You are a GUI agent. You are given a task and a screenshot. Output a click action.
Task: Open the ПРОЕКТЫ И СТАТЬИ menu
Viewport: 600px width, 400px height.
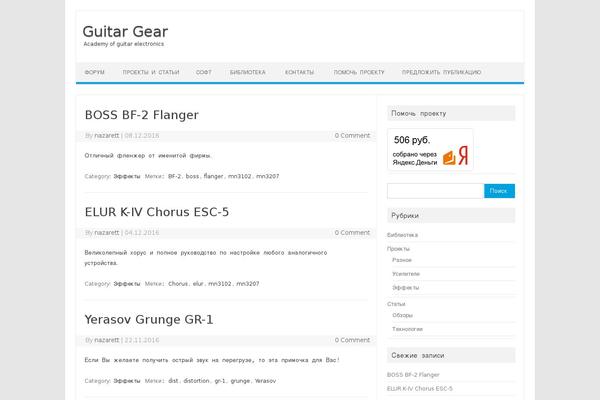tap(151, 72)
